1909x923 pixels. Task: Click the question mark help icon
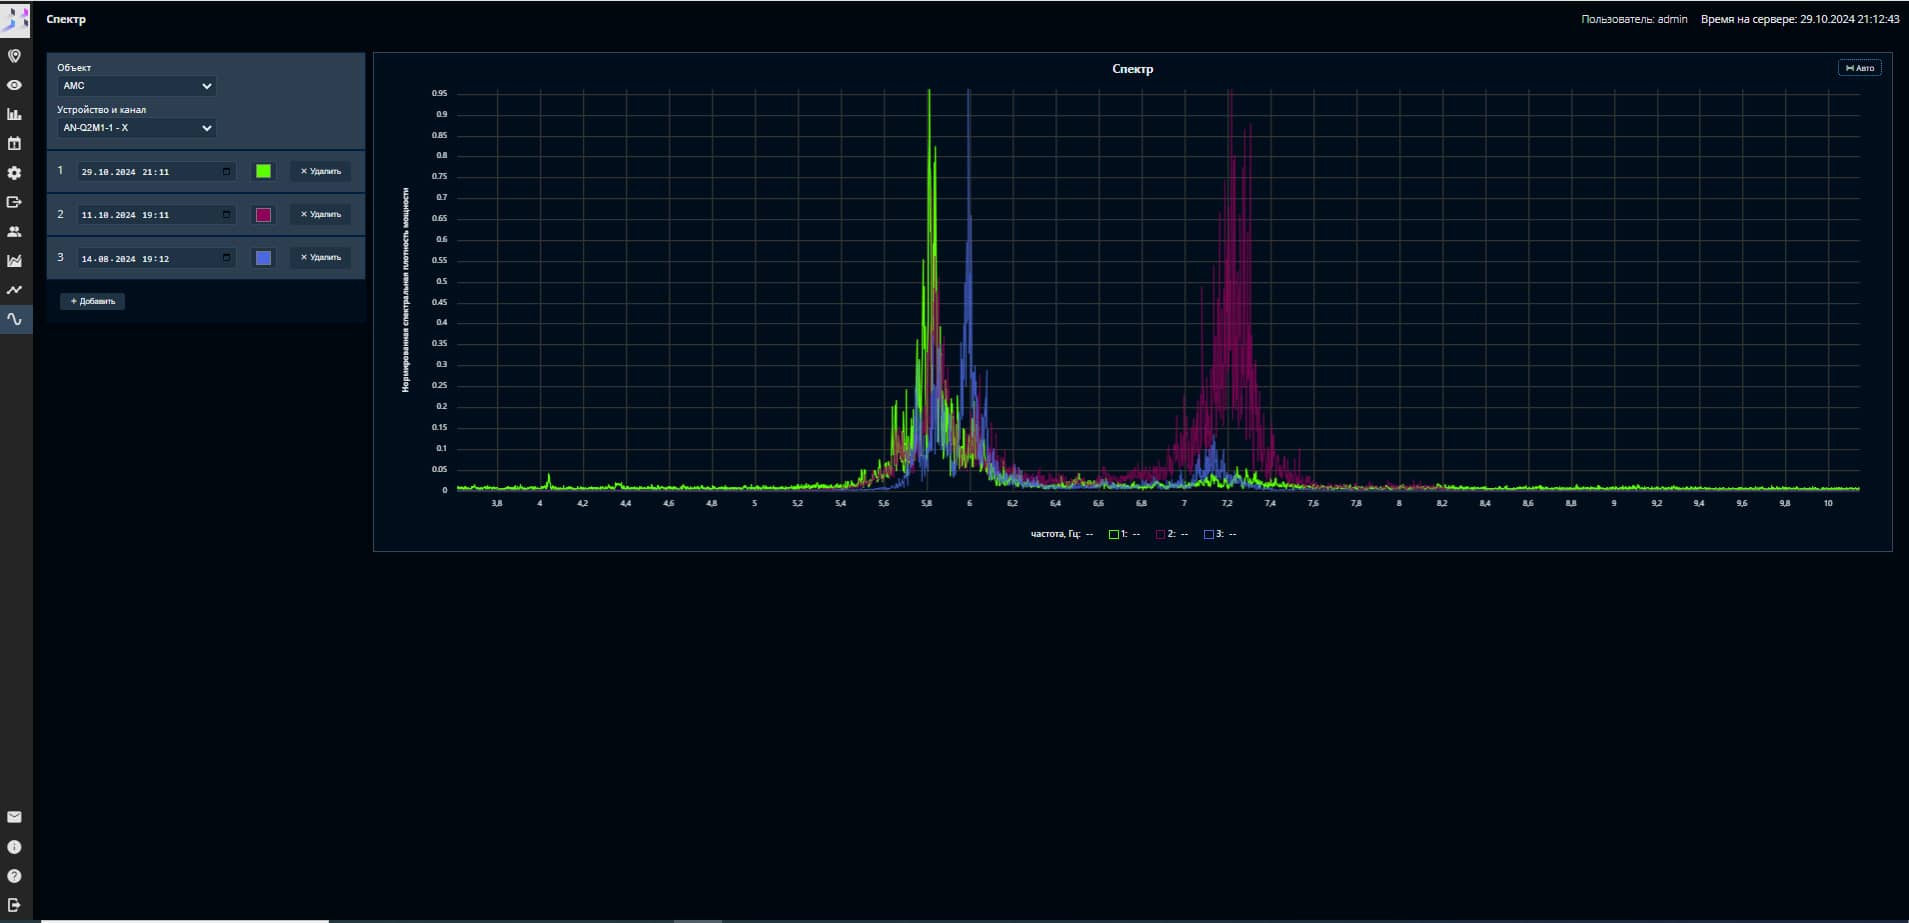pyautogui.click(x=14, y=876)
